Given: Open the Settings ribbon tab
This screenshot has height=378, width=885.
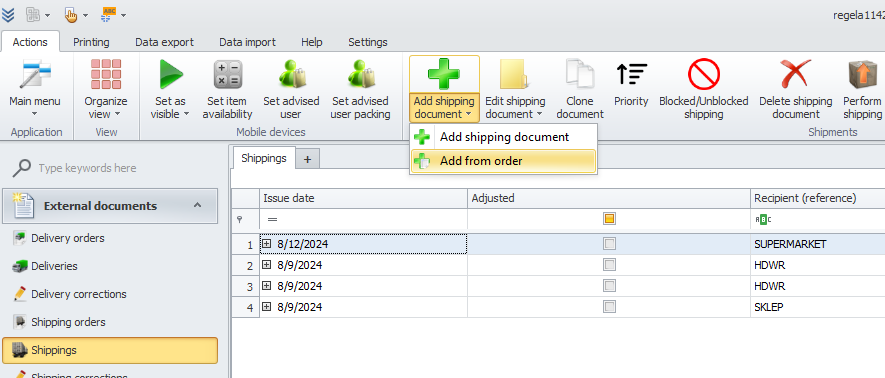Looking at the screenshot, I should pyautogui.click(x=368, y=42).
